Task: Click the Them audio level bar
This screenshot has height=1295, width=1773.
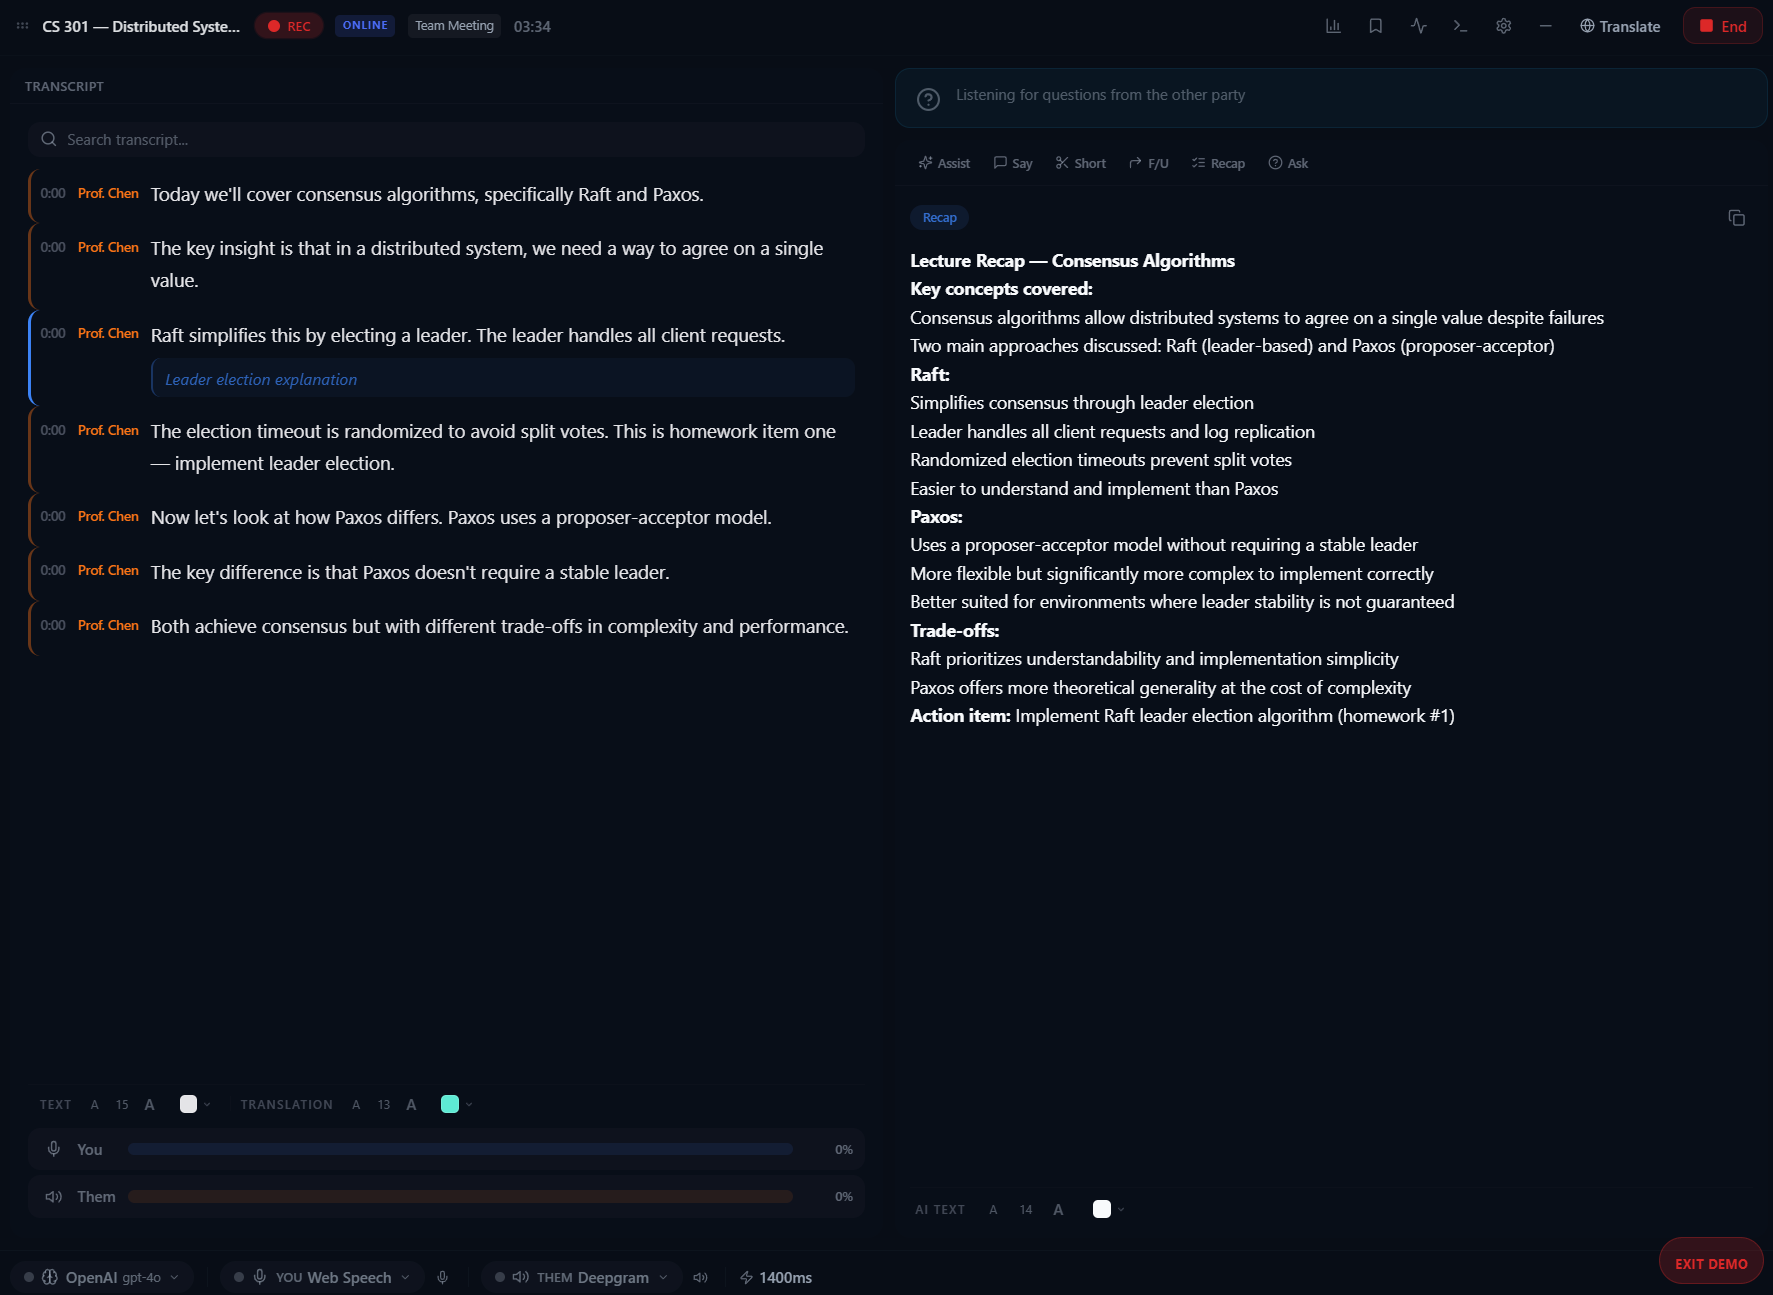Action: click(460, 1197)
